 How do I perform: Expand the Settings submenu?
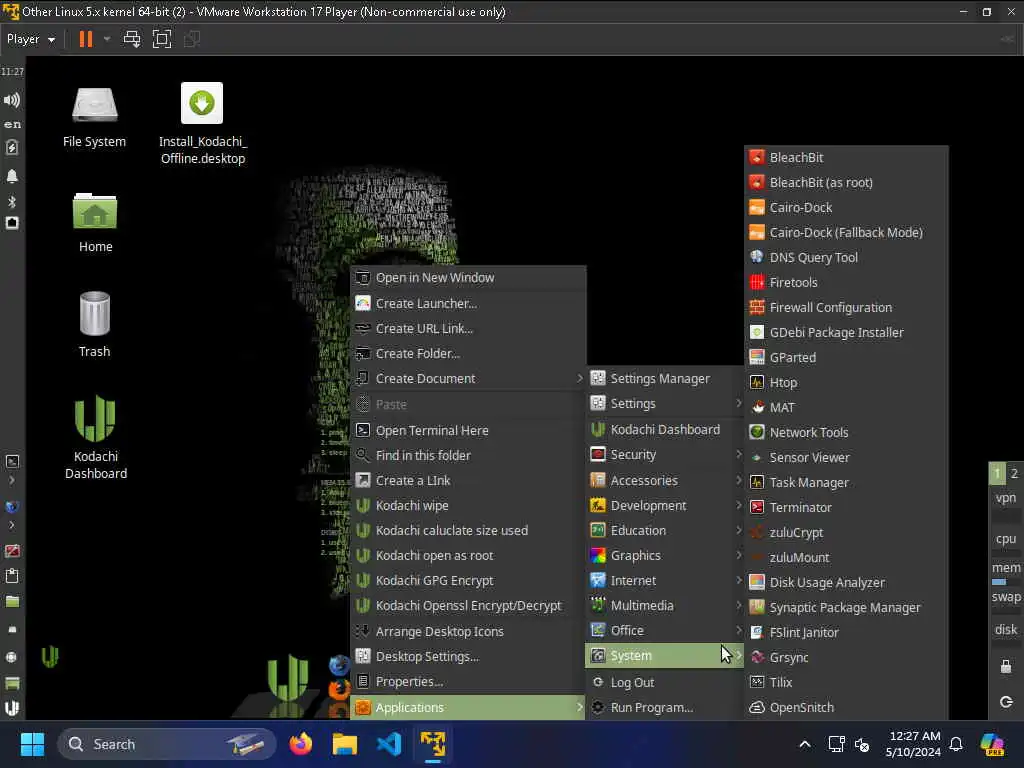(x=665, y=404)
